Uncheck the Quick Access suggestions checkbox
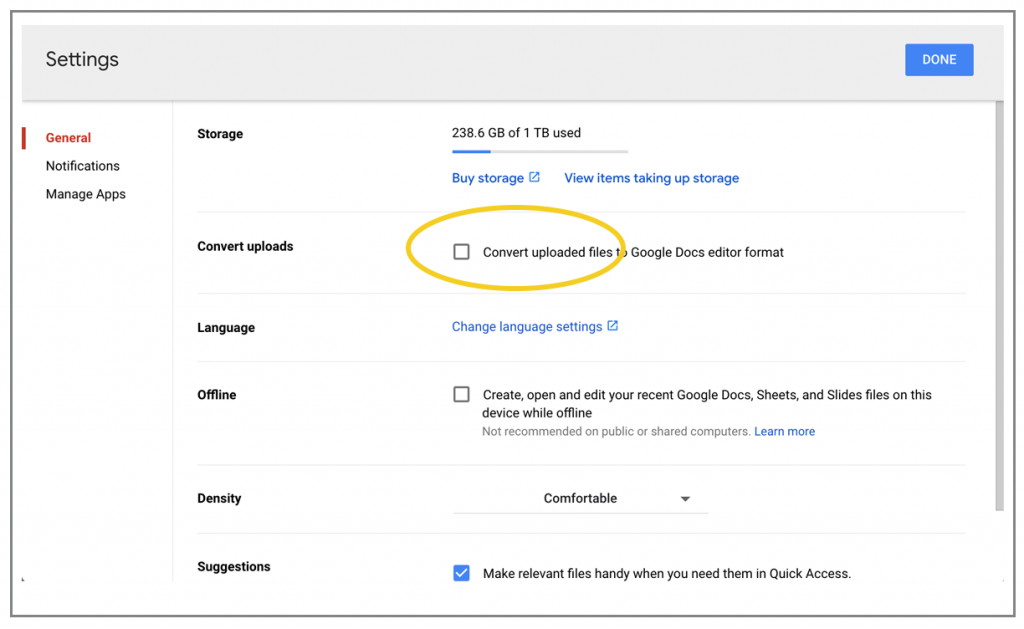The image size is (1024, 629). click(461, 573)
